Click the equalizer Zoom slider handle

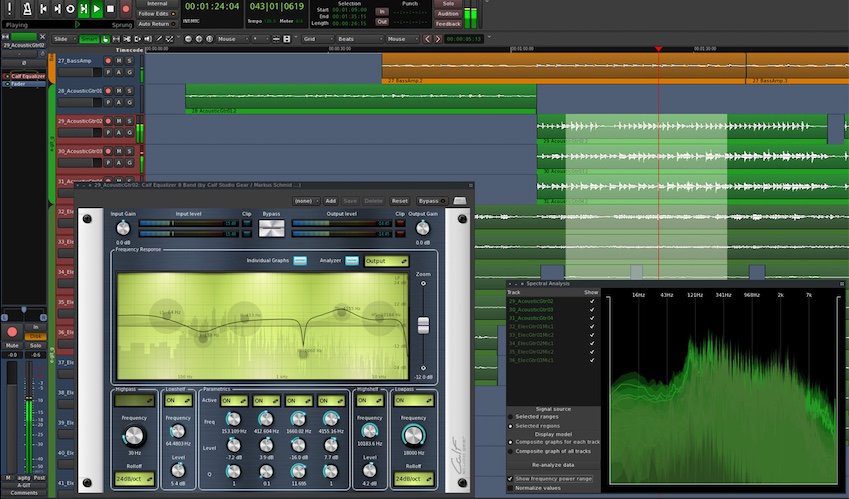[x=423, y=325]
